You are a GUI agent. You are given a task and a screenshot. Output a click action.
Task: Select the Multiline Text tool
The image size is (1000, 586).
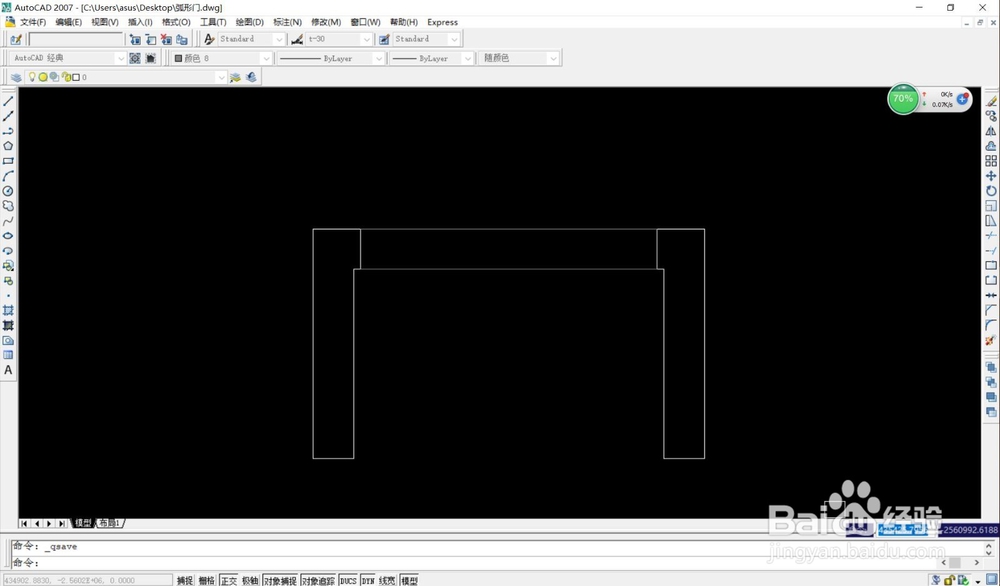[x=8, y=370]
